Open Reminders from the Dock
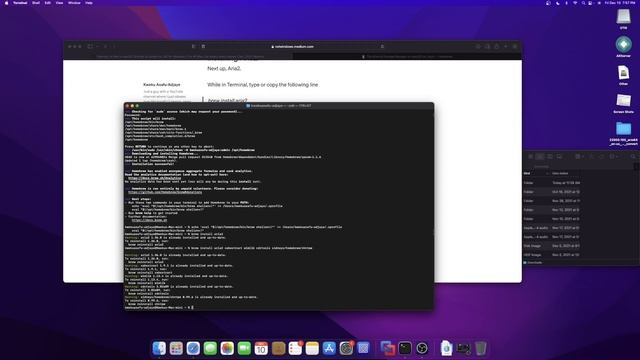Image resolution: width=640 pixels, height=360 pixels. [295, 348]
